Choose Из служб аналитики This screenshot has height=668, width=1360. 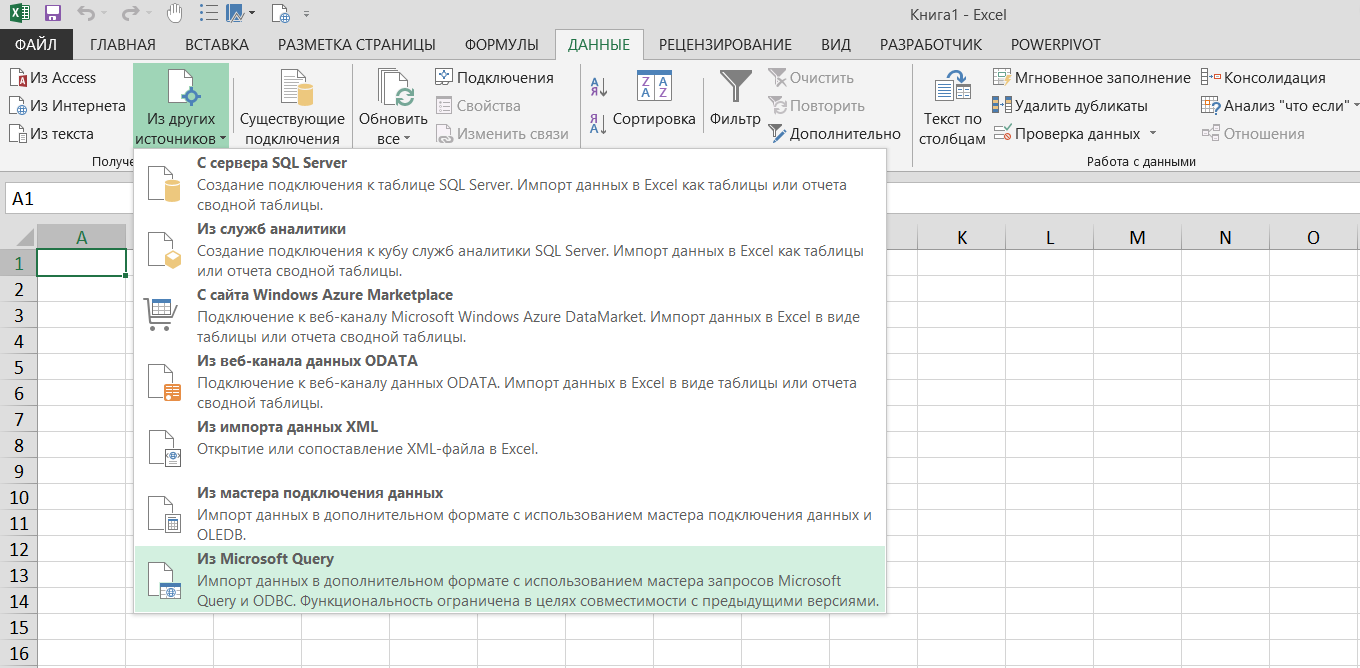coord(510,249)
